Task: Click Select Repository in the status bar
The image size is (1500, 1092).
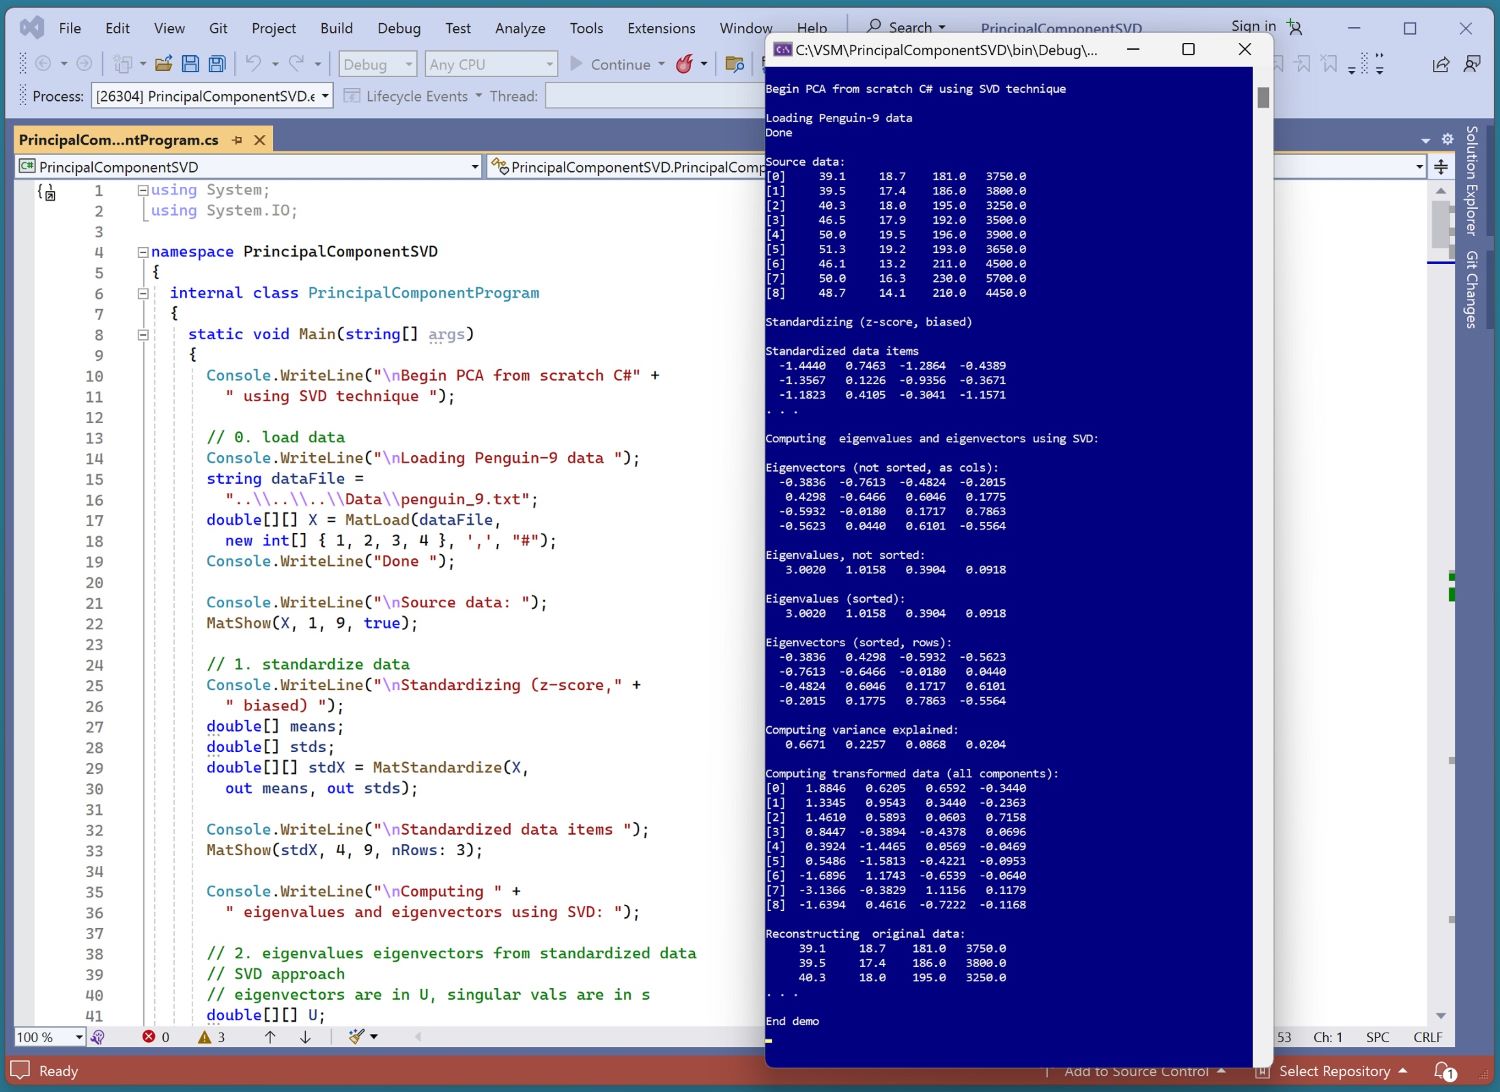Action: click(1334, 1071)
